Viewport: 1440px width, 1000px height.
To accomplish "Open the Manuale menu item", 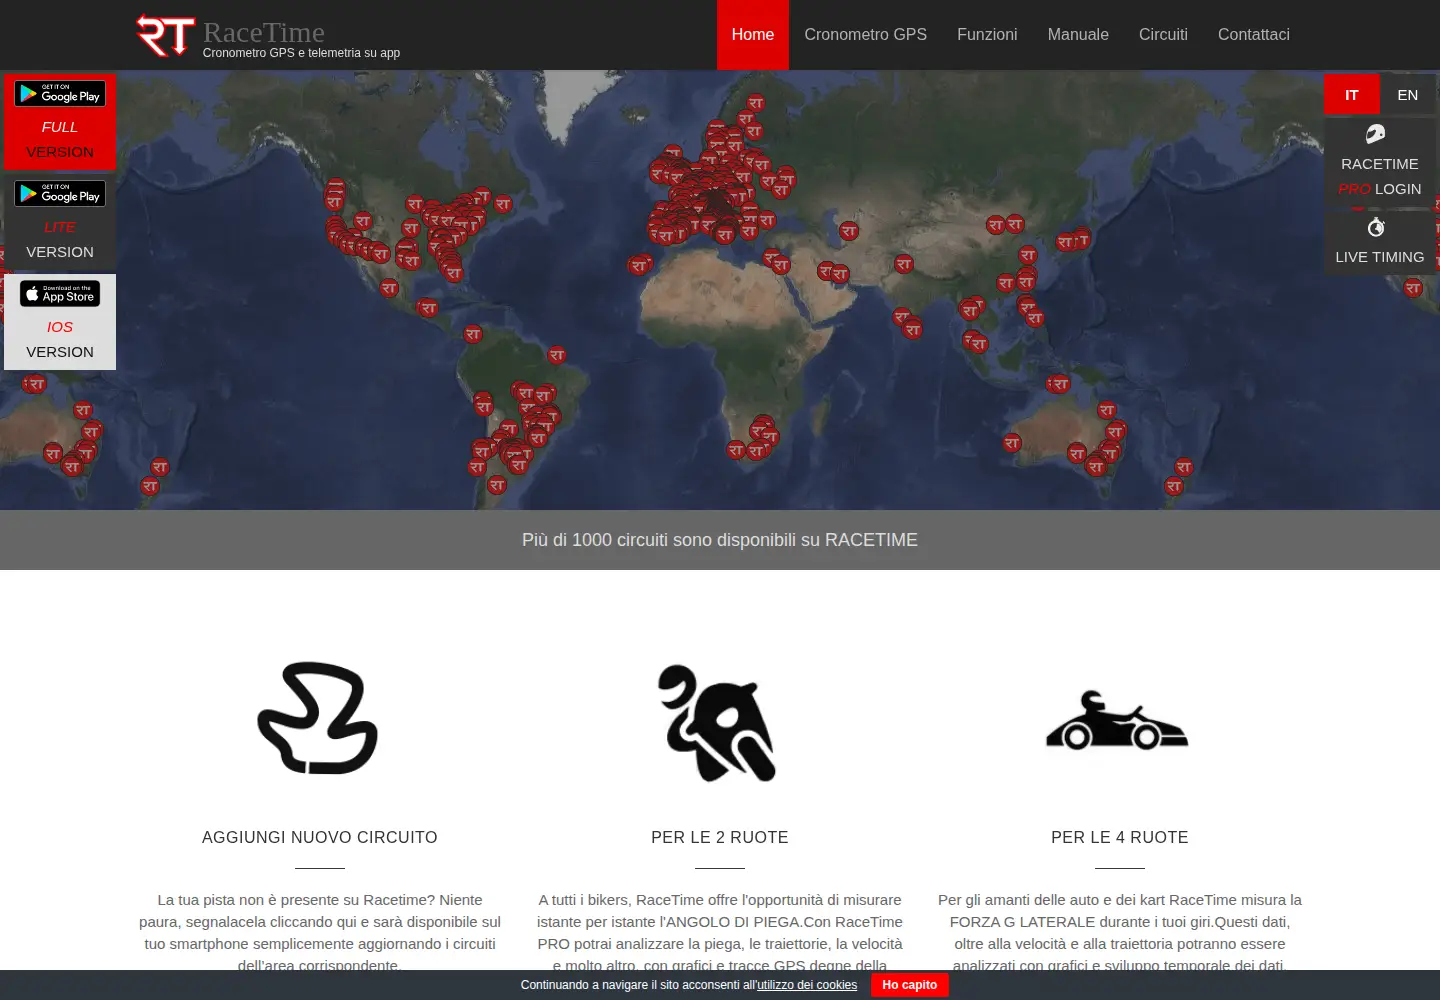I will coord(1078,35).
